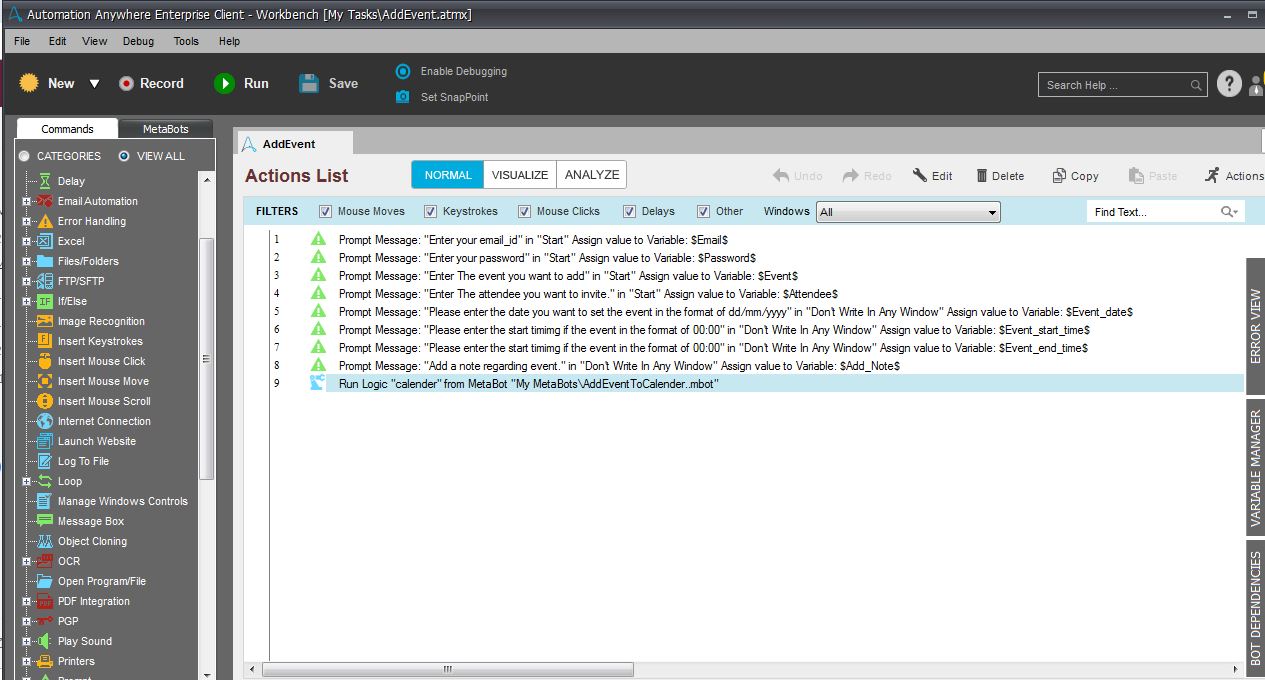The height and width of the screenshot is (680, 1265).
Task: Toggle the Other filter checkbox
Action: point(703,211)
